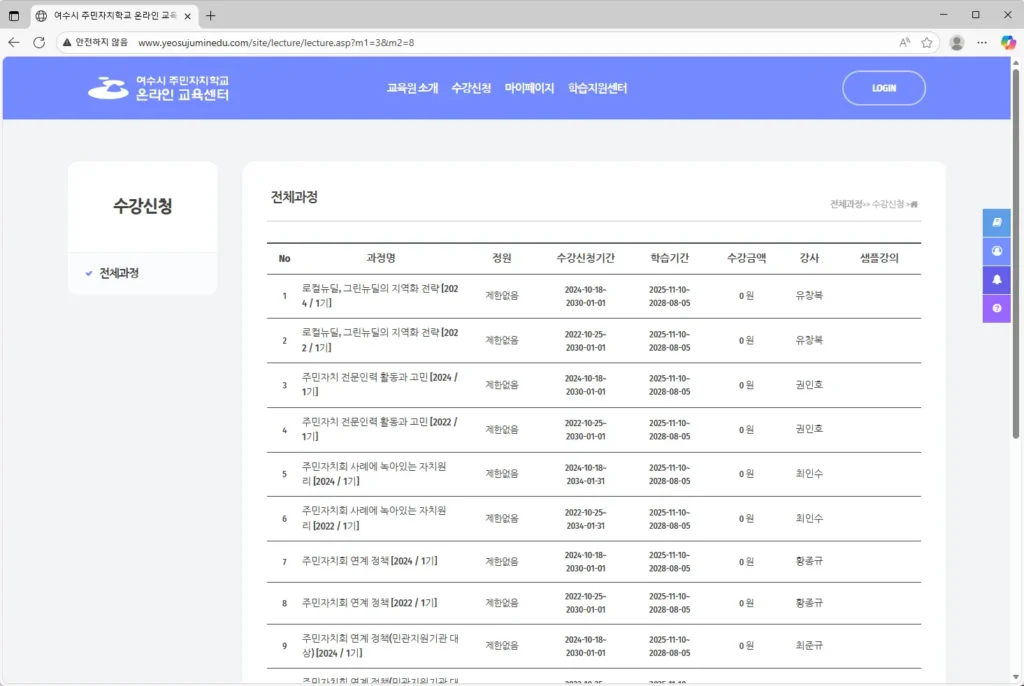Navigate back with the back arrow icon

pos(14,43)
